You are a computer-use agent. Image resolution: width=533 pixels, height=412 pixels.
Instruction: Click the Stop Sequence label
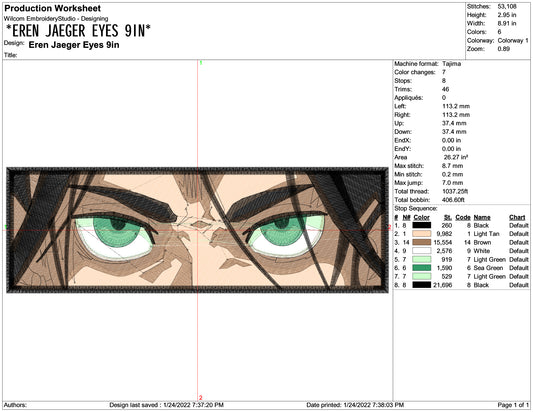tap(415, 208)
